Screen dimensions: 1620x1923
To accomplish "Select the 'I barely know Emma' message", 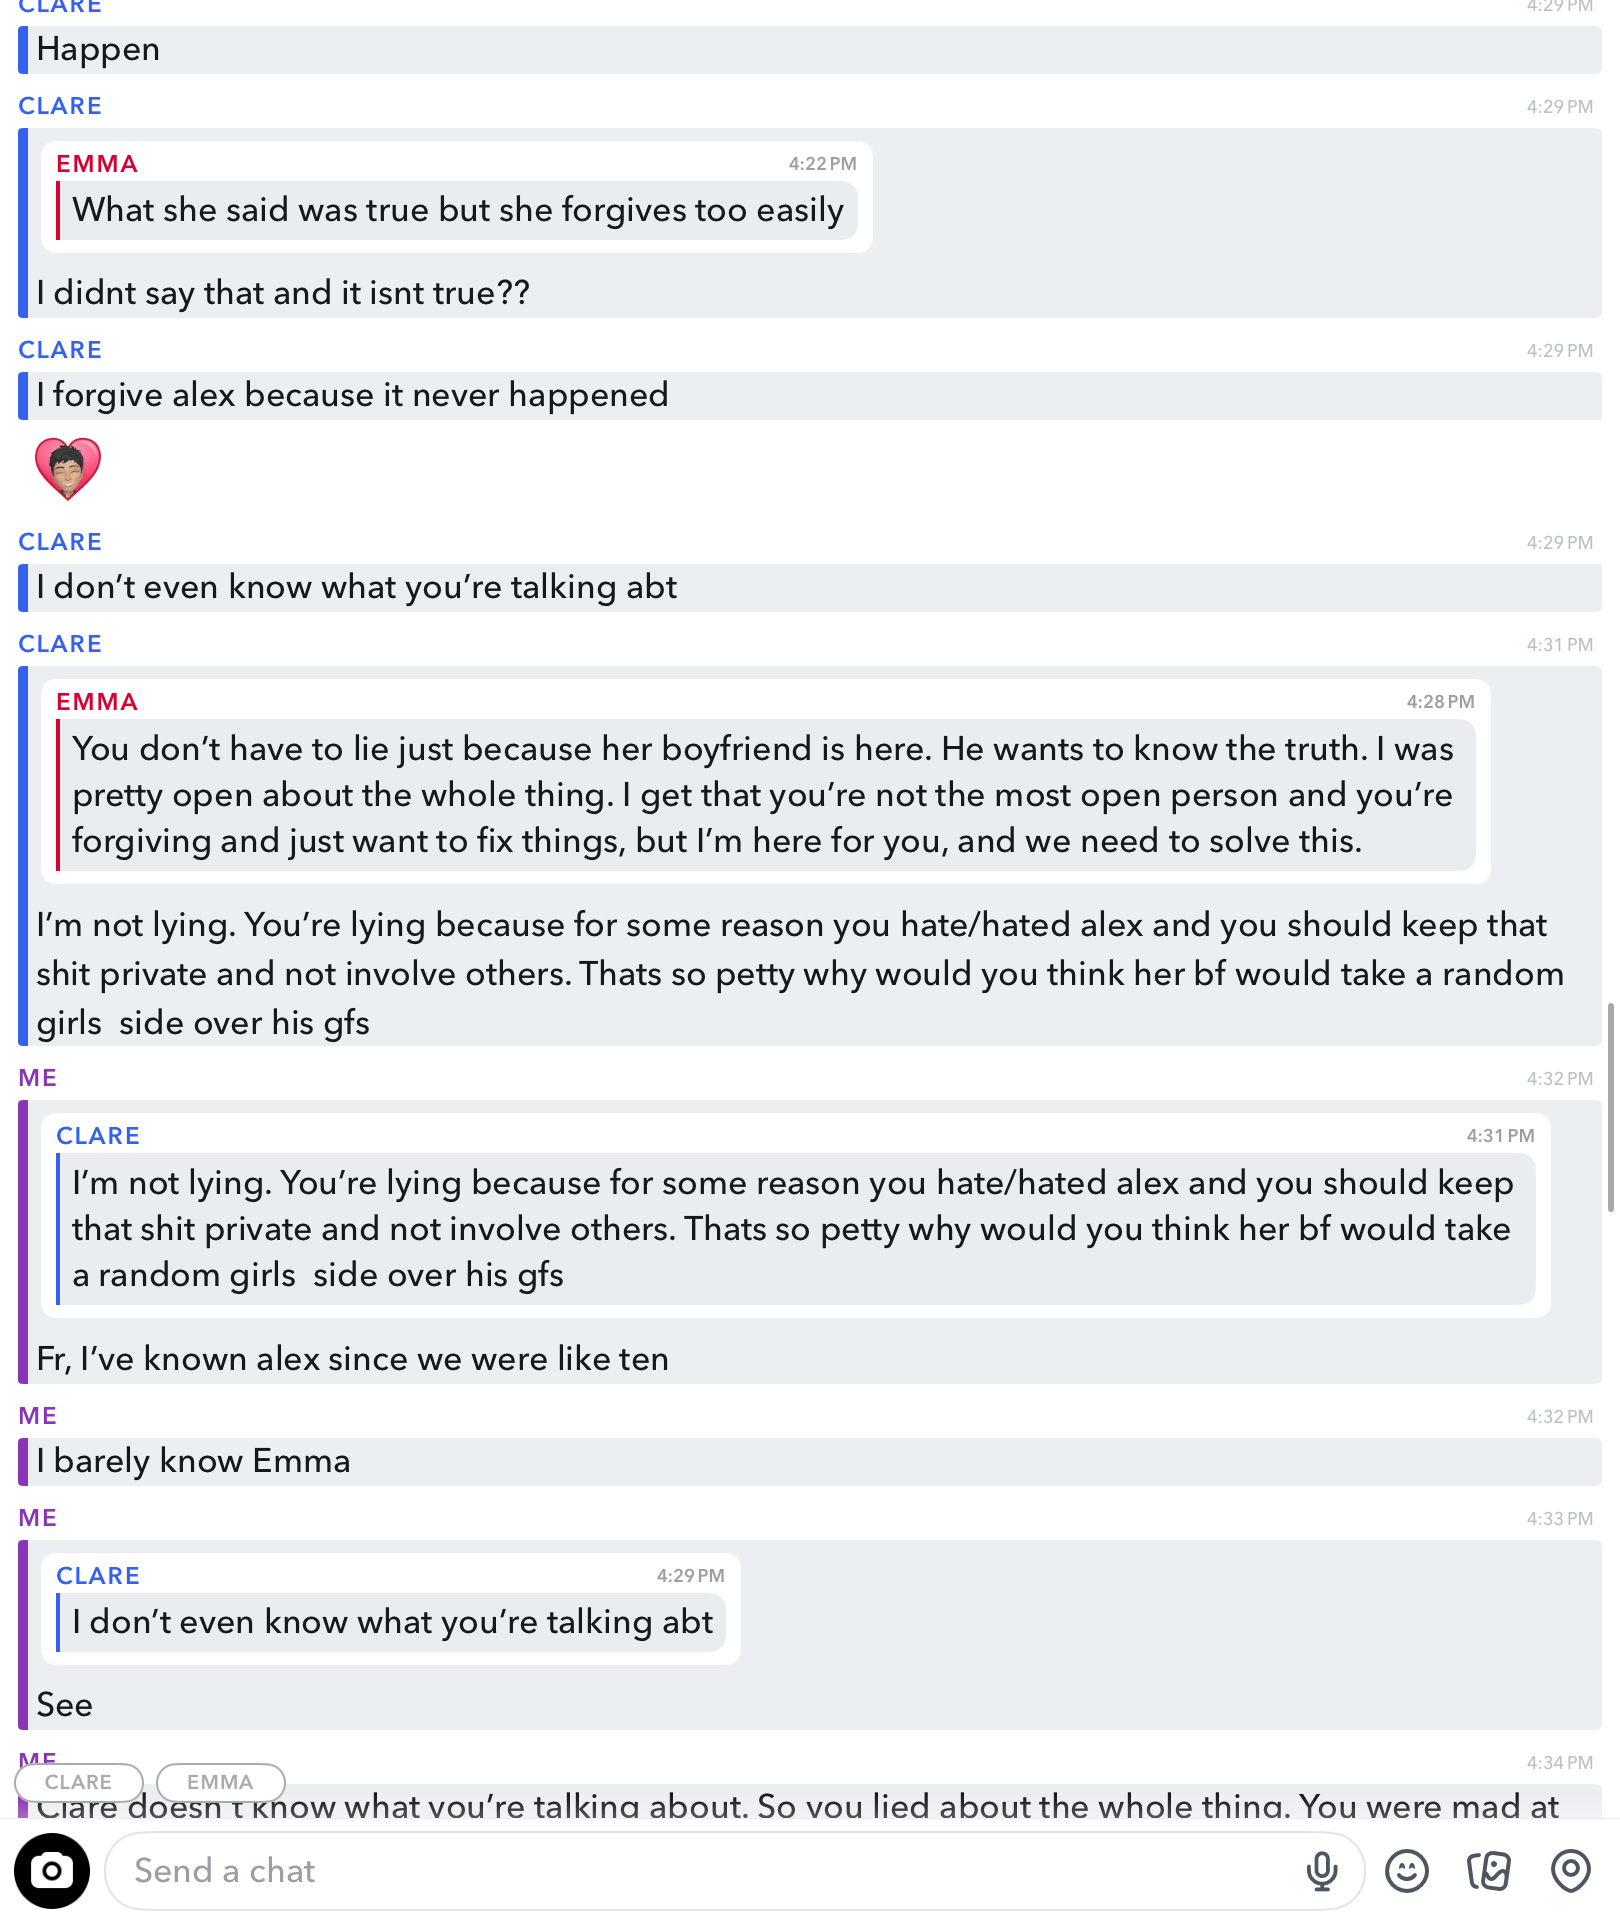I will [x=810, y=1461].
